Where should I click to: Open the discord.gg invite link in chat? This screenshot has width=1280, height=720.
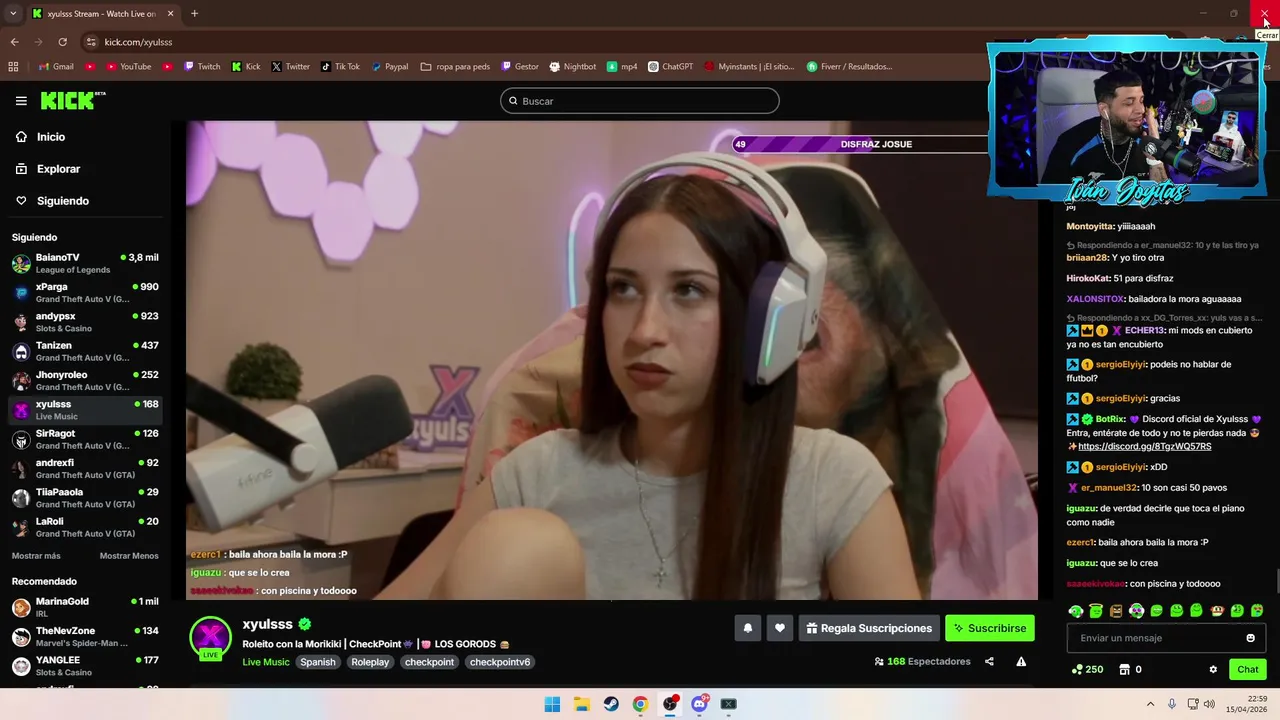tap(1144, 447)
